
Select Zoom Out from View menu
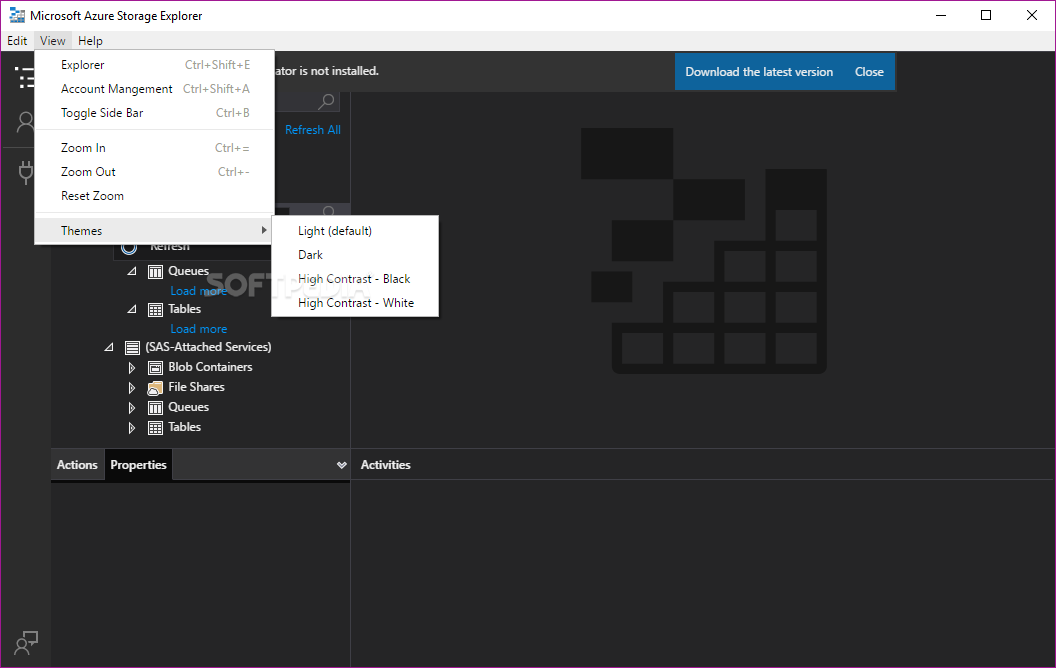[154, 172]
